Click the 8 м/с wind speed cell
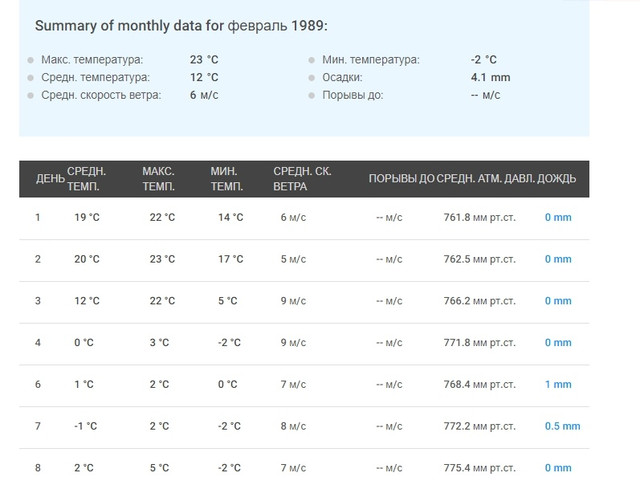640x485 pixels. coord(293,426)
